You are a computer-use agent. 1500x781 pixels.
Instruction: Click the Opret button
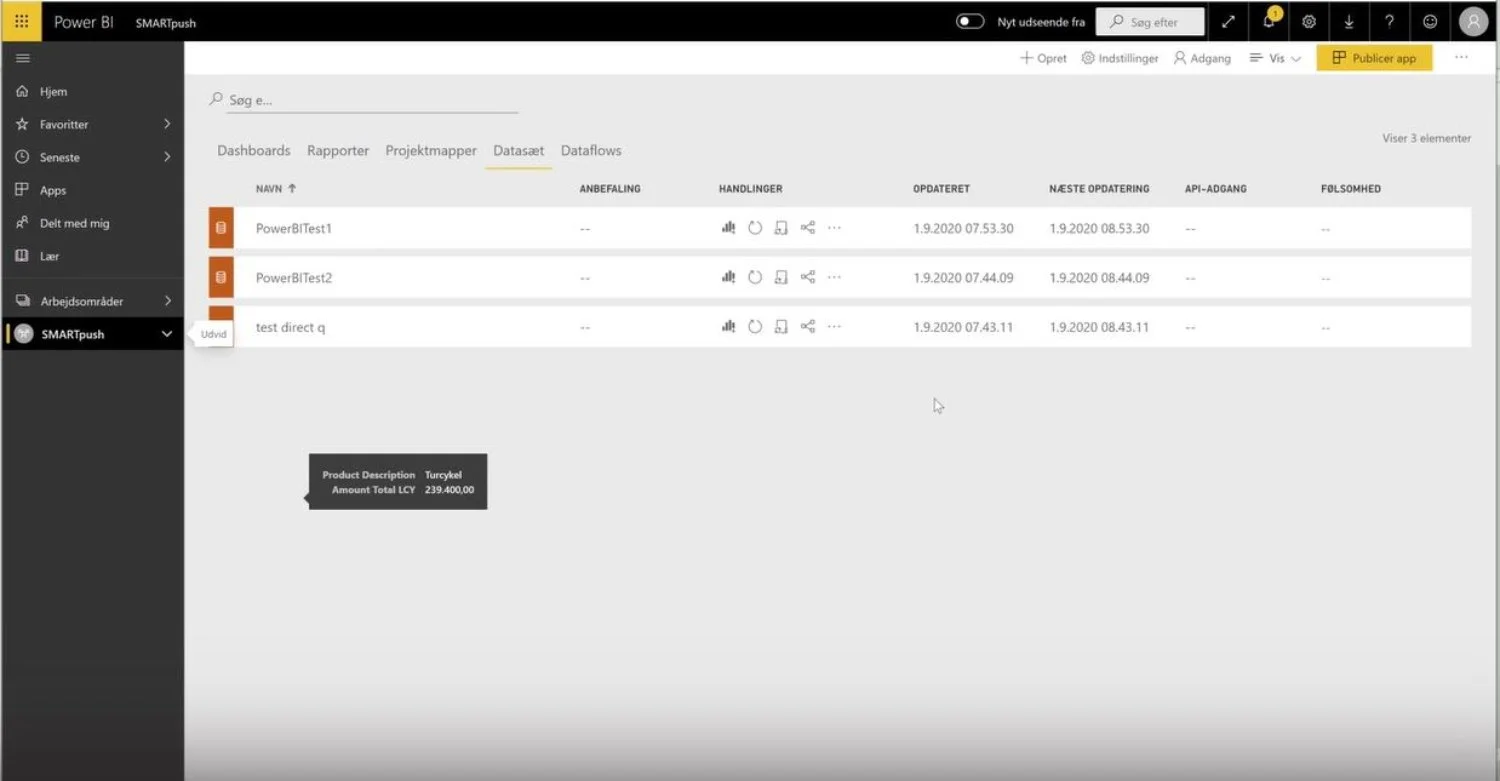tap(1043, 58)
